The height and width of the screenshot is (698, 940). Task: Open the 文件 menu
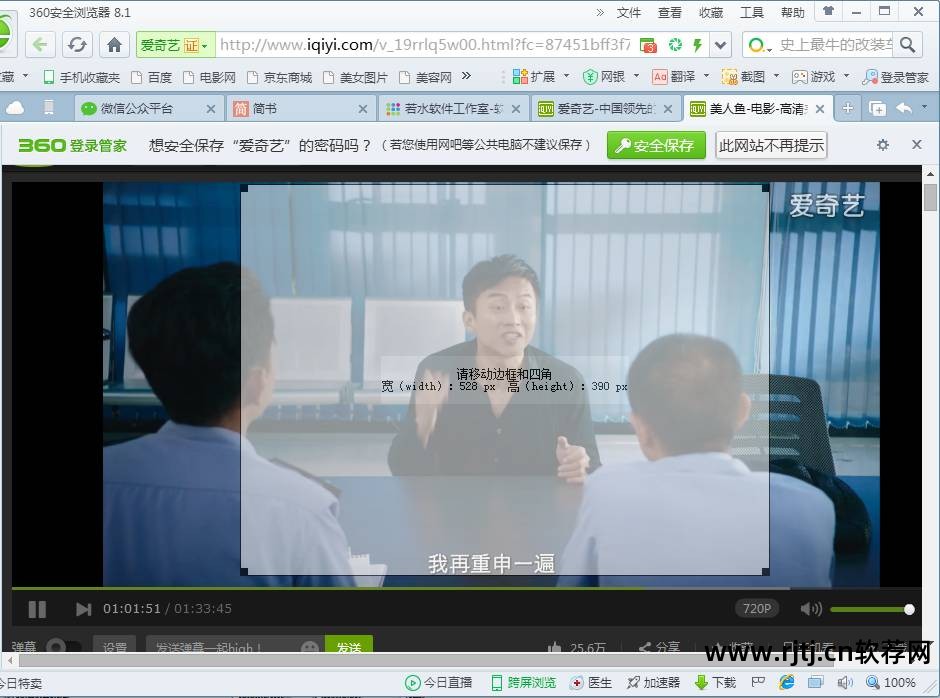[x=628, y=13]
